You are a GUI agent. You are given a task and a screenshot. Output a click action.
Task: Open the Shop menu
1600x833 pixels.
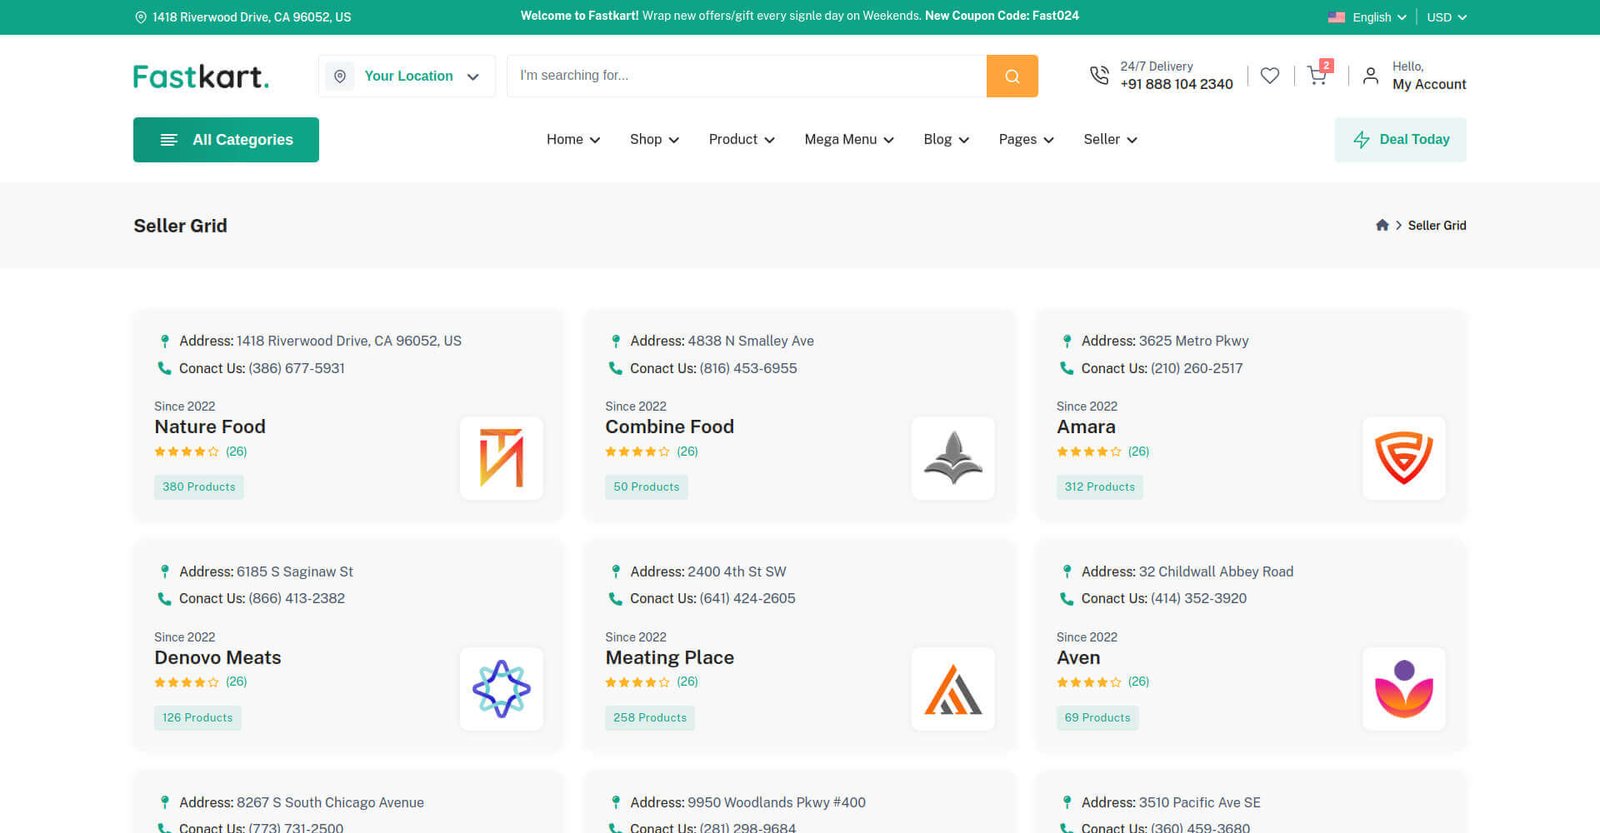click(654, 140)
